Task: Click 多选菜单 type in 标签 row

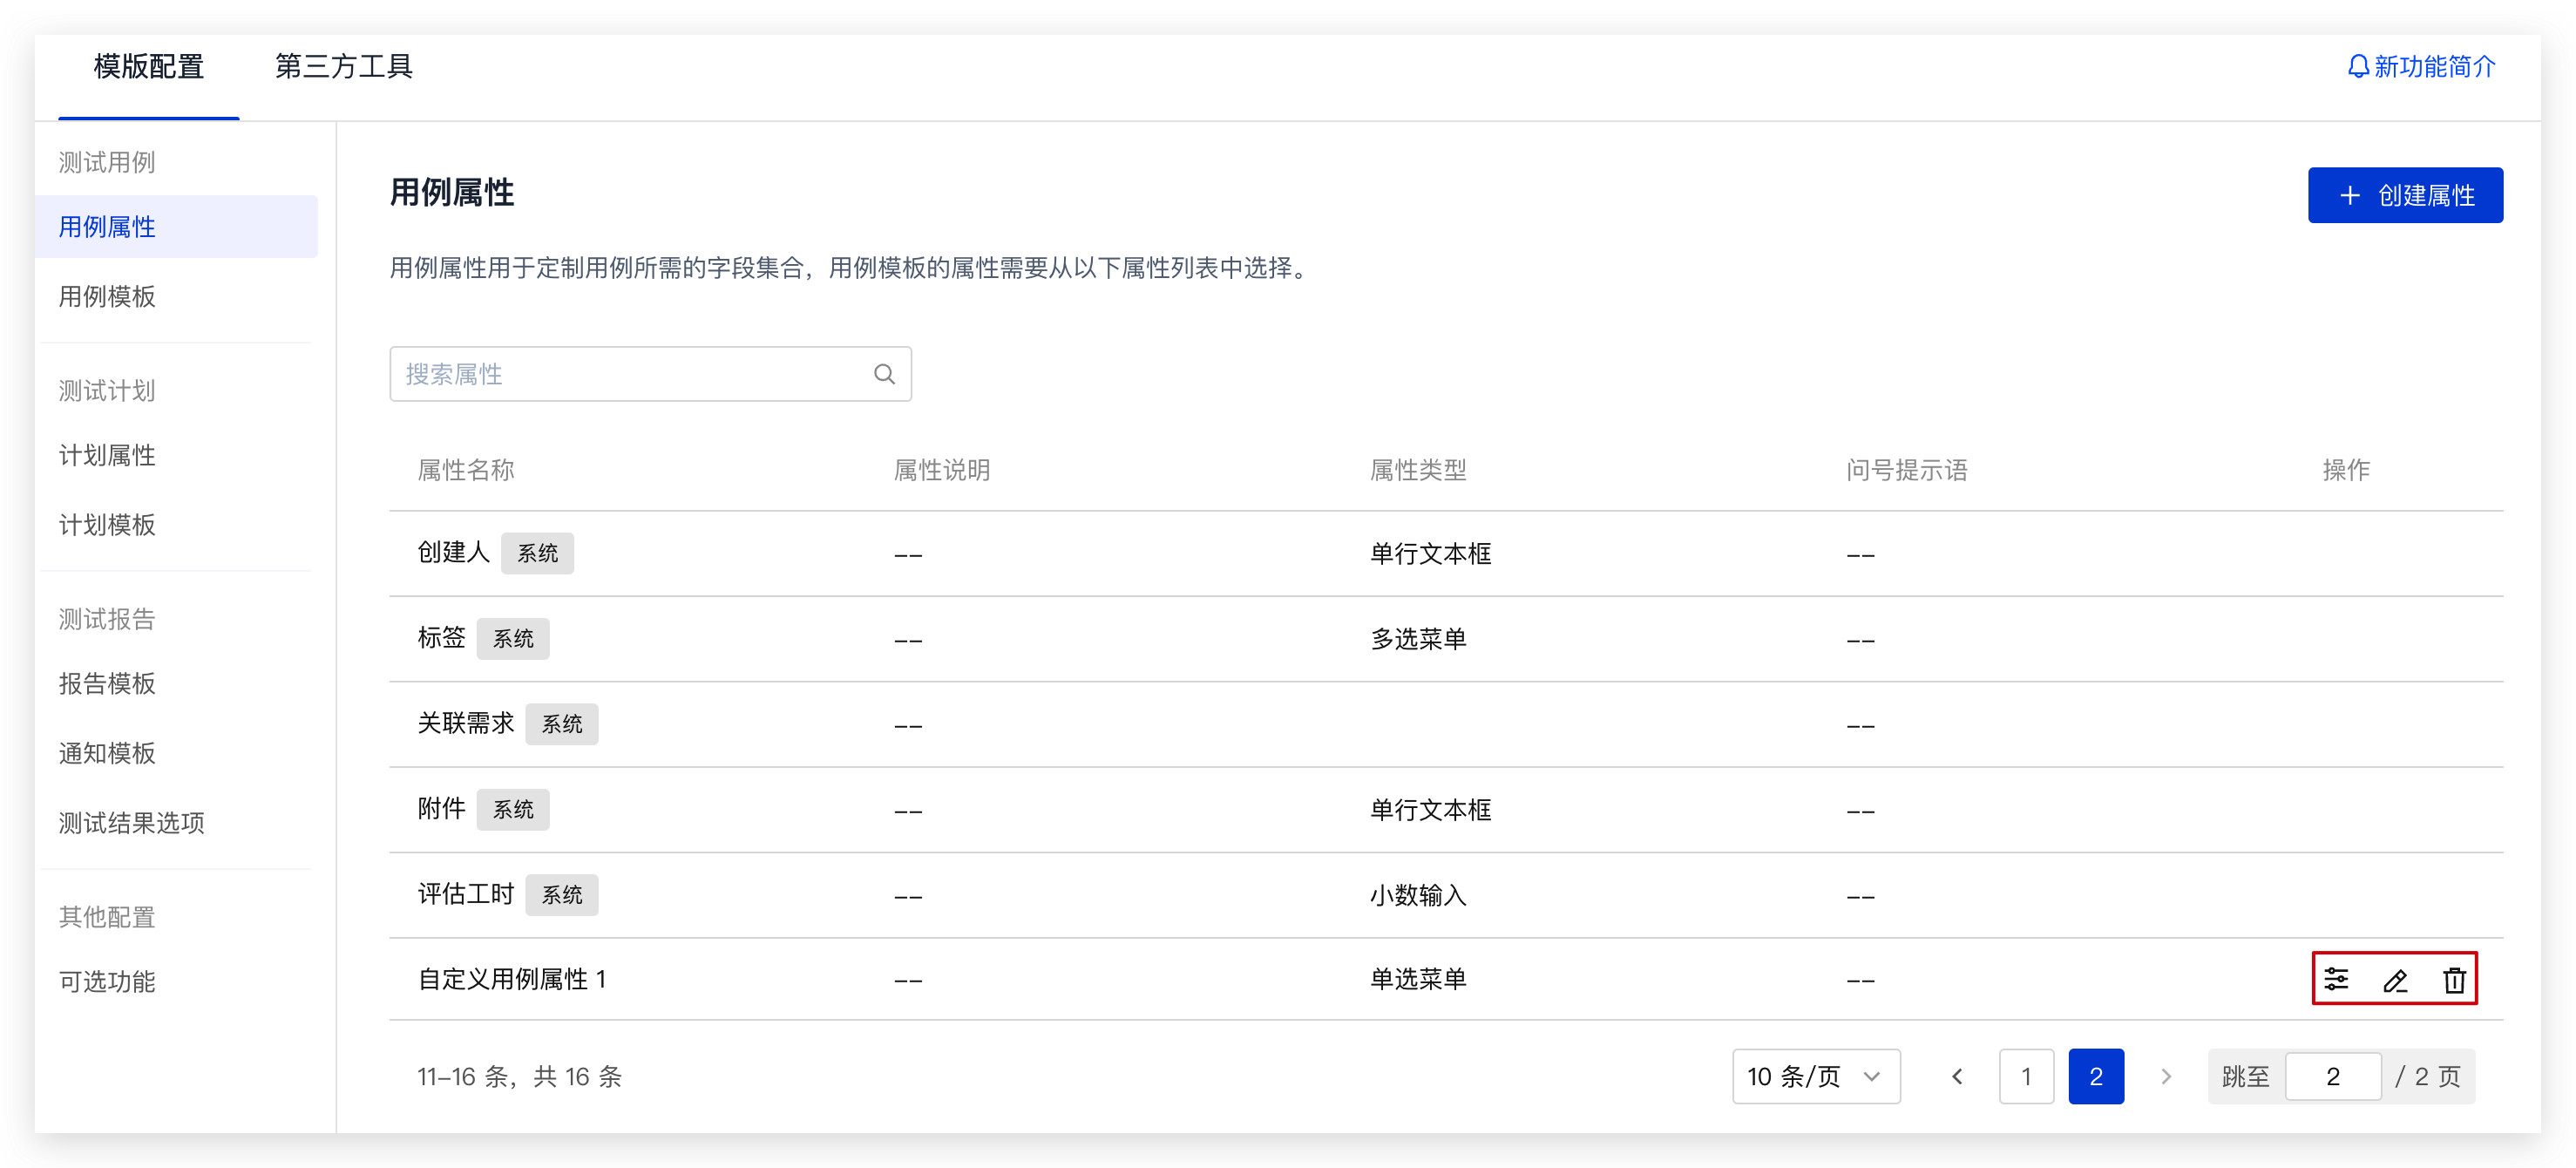Action: [1418, 638]
